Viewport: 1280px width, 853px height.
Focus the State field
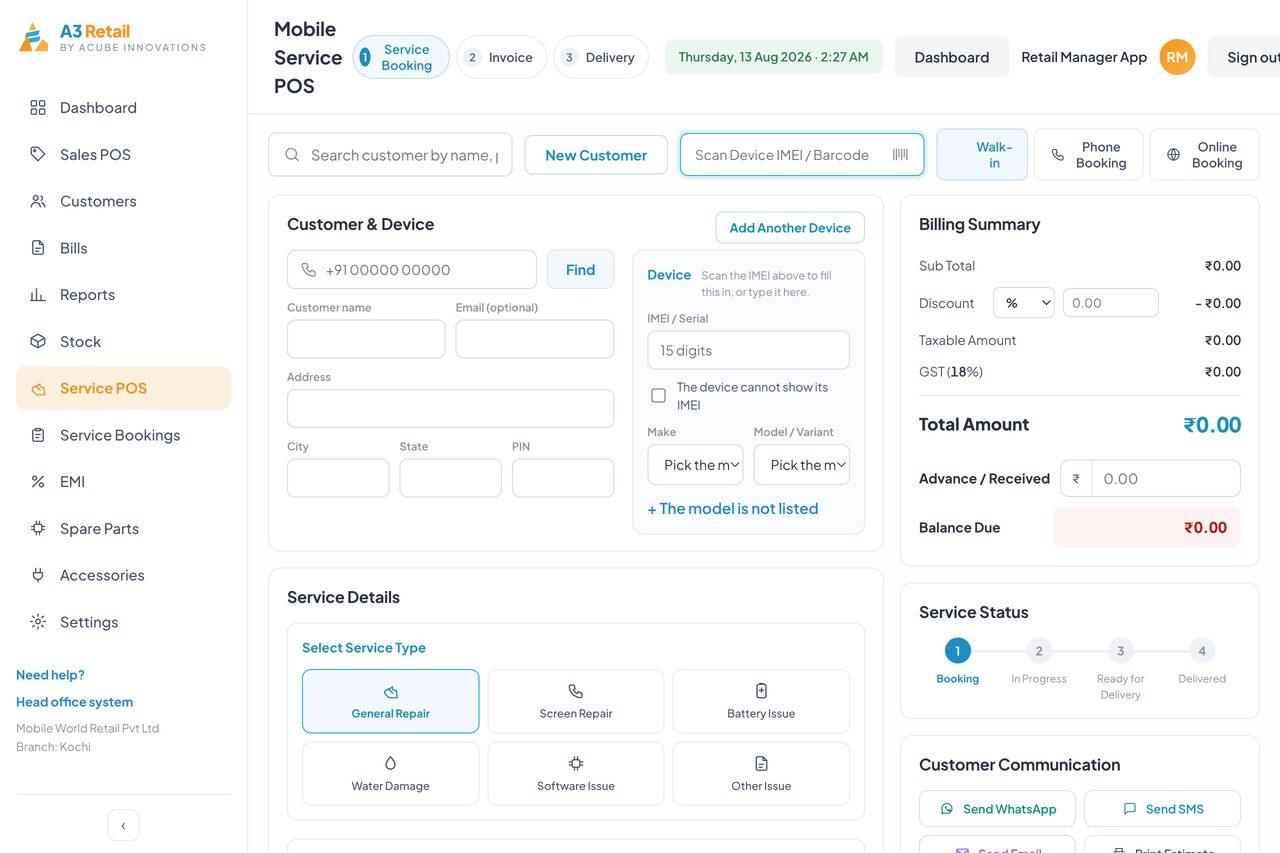(x=451, y=478)
